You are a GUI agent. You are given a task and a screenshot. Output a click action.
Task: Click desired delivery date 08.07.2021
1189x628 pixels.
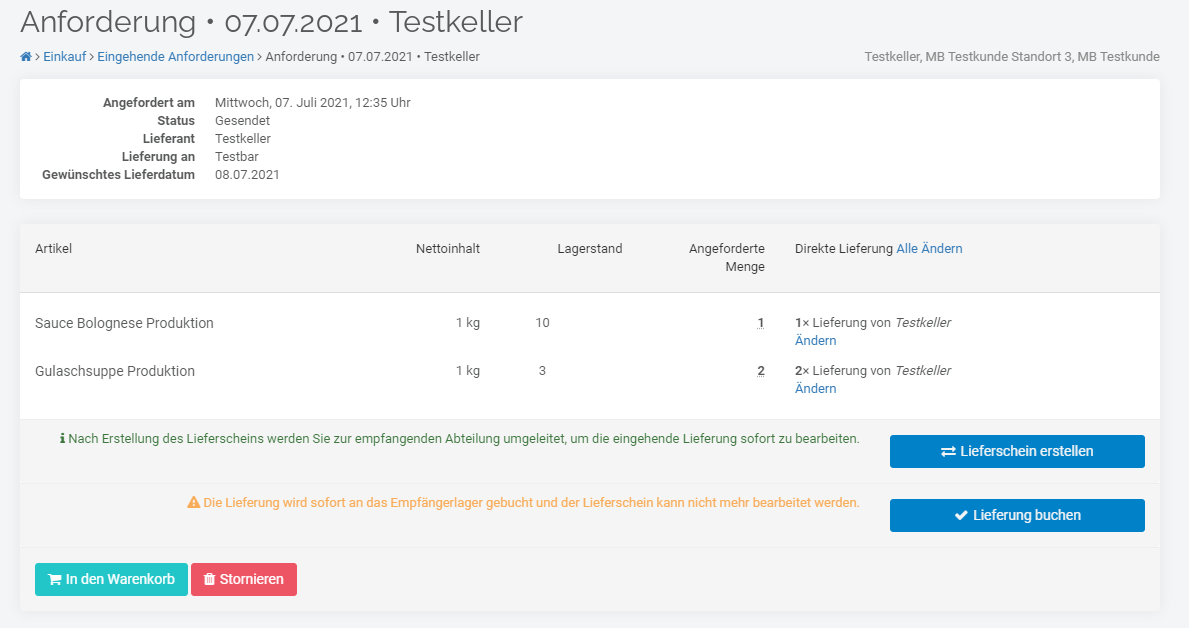point(247,174)
